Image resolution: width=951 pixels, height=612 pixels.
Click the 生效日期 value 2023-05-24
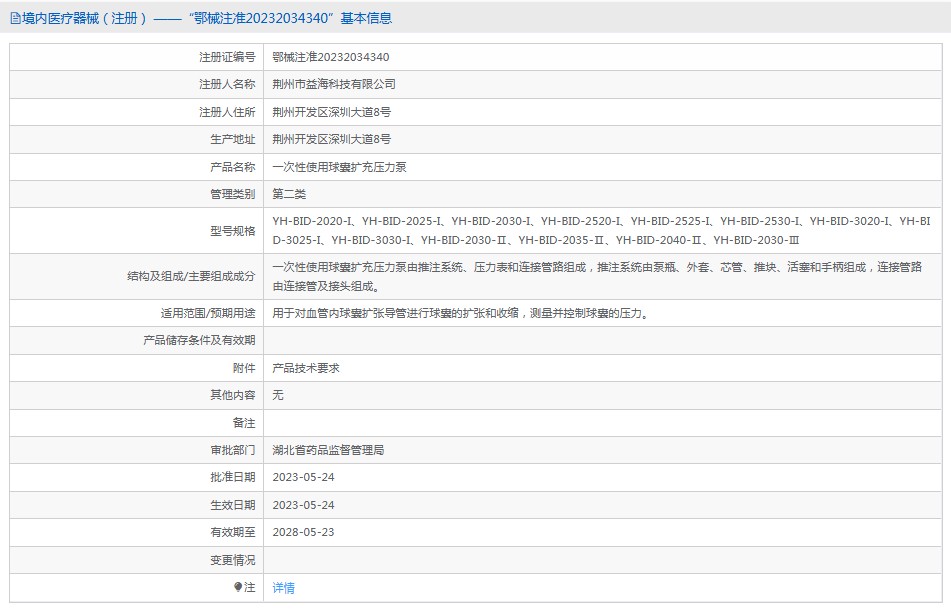303,505
